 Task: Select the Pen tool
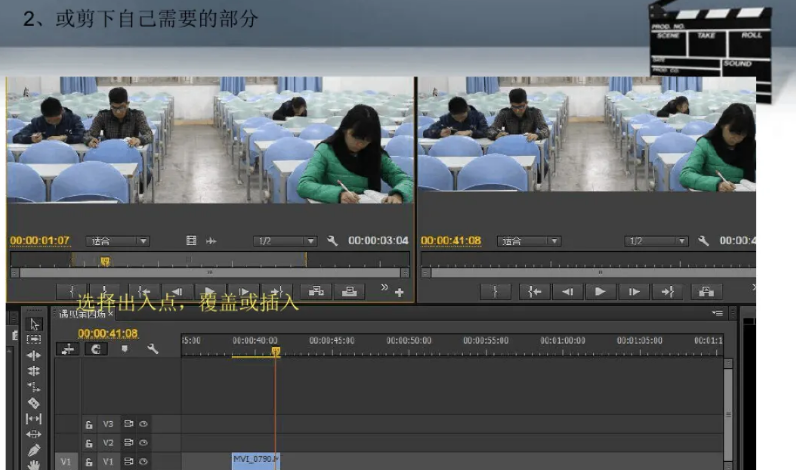(x=34, y=450)
